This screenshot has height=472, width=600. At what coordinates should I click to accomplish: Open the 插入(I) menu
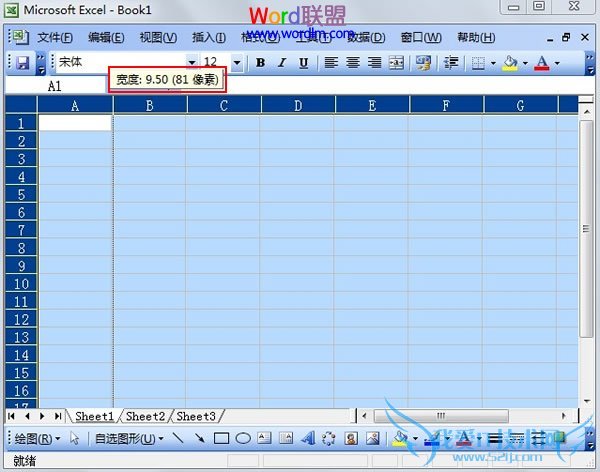[x=209, y=38]
